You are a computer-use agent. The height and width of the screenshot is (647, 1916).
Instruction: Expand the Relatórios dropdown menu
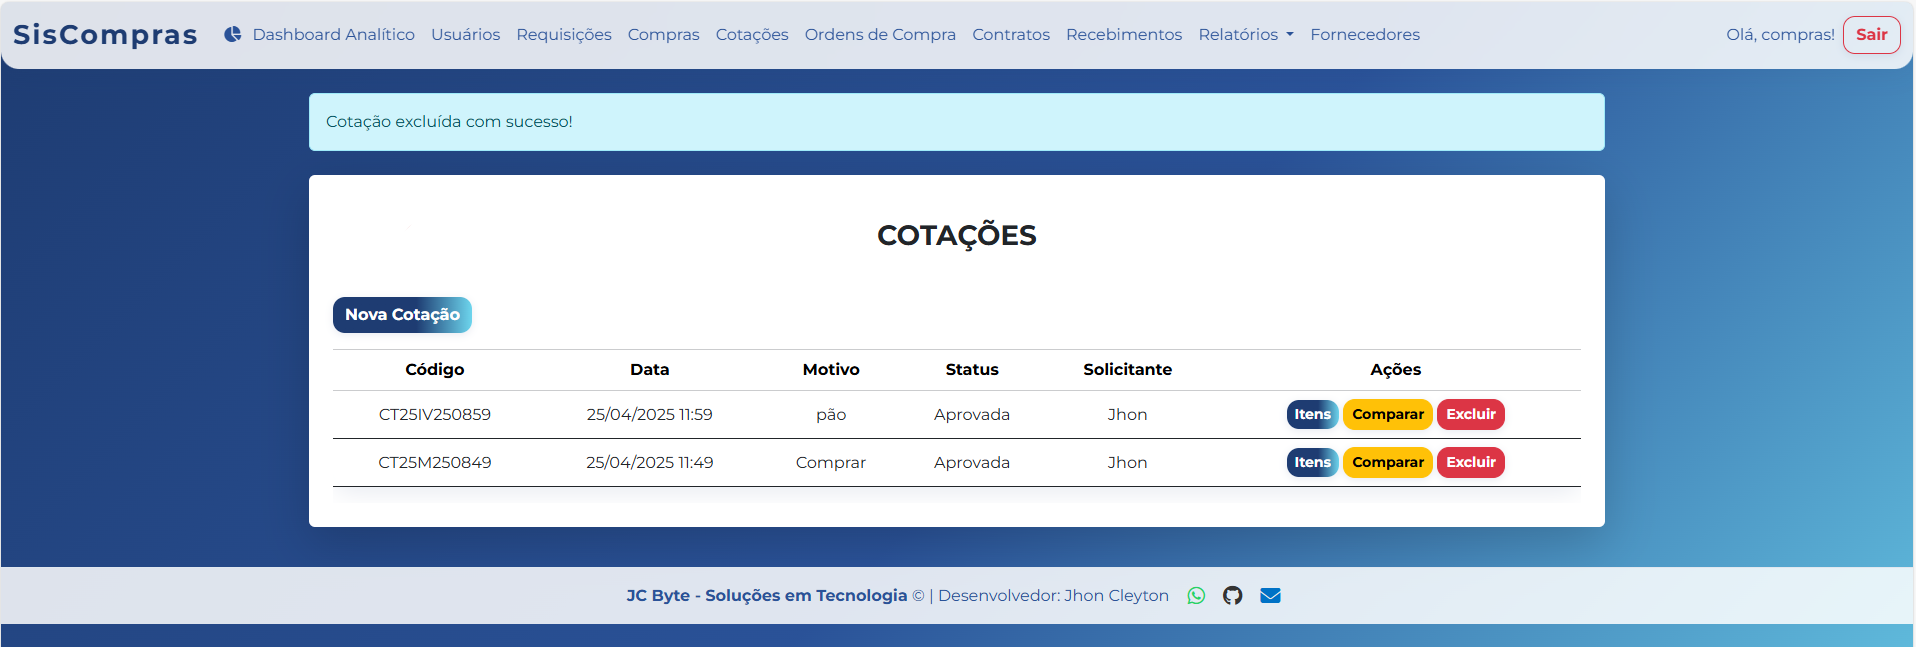pyautogui.click(x=1245, y=34)
